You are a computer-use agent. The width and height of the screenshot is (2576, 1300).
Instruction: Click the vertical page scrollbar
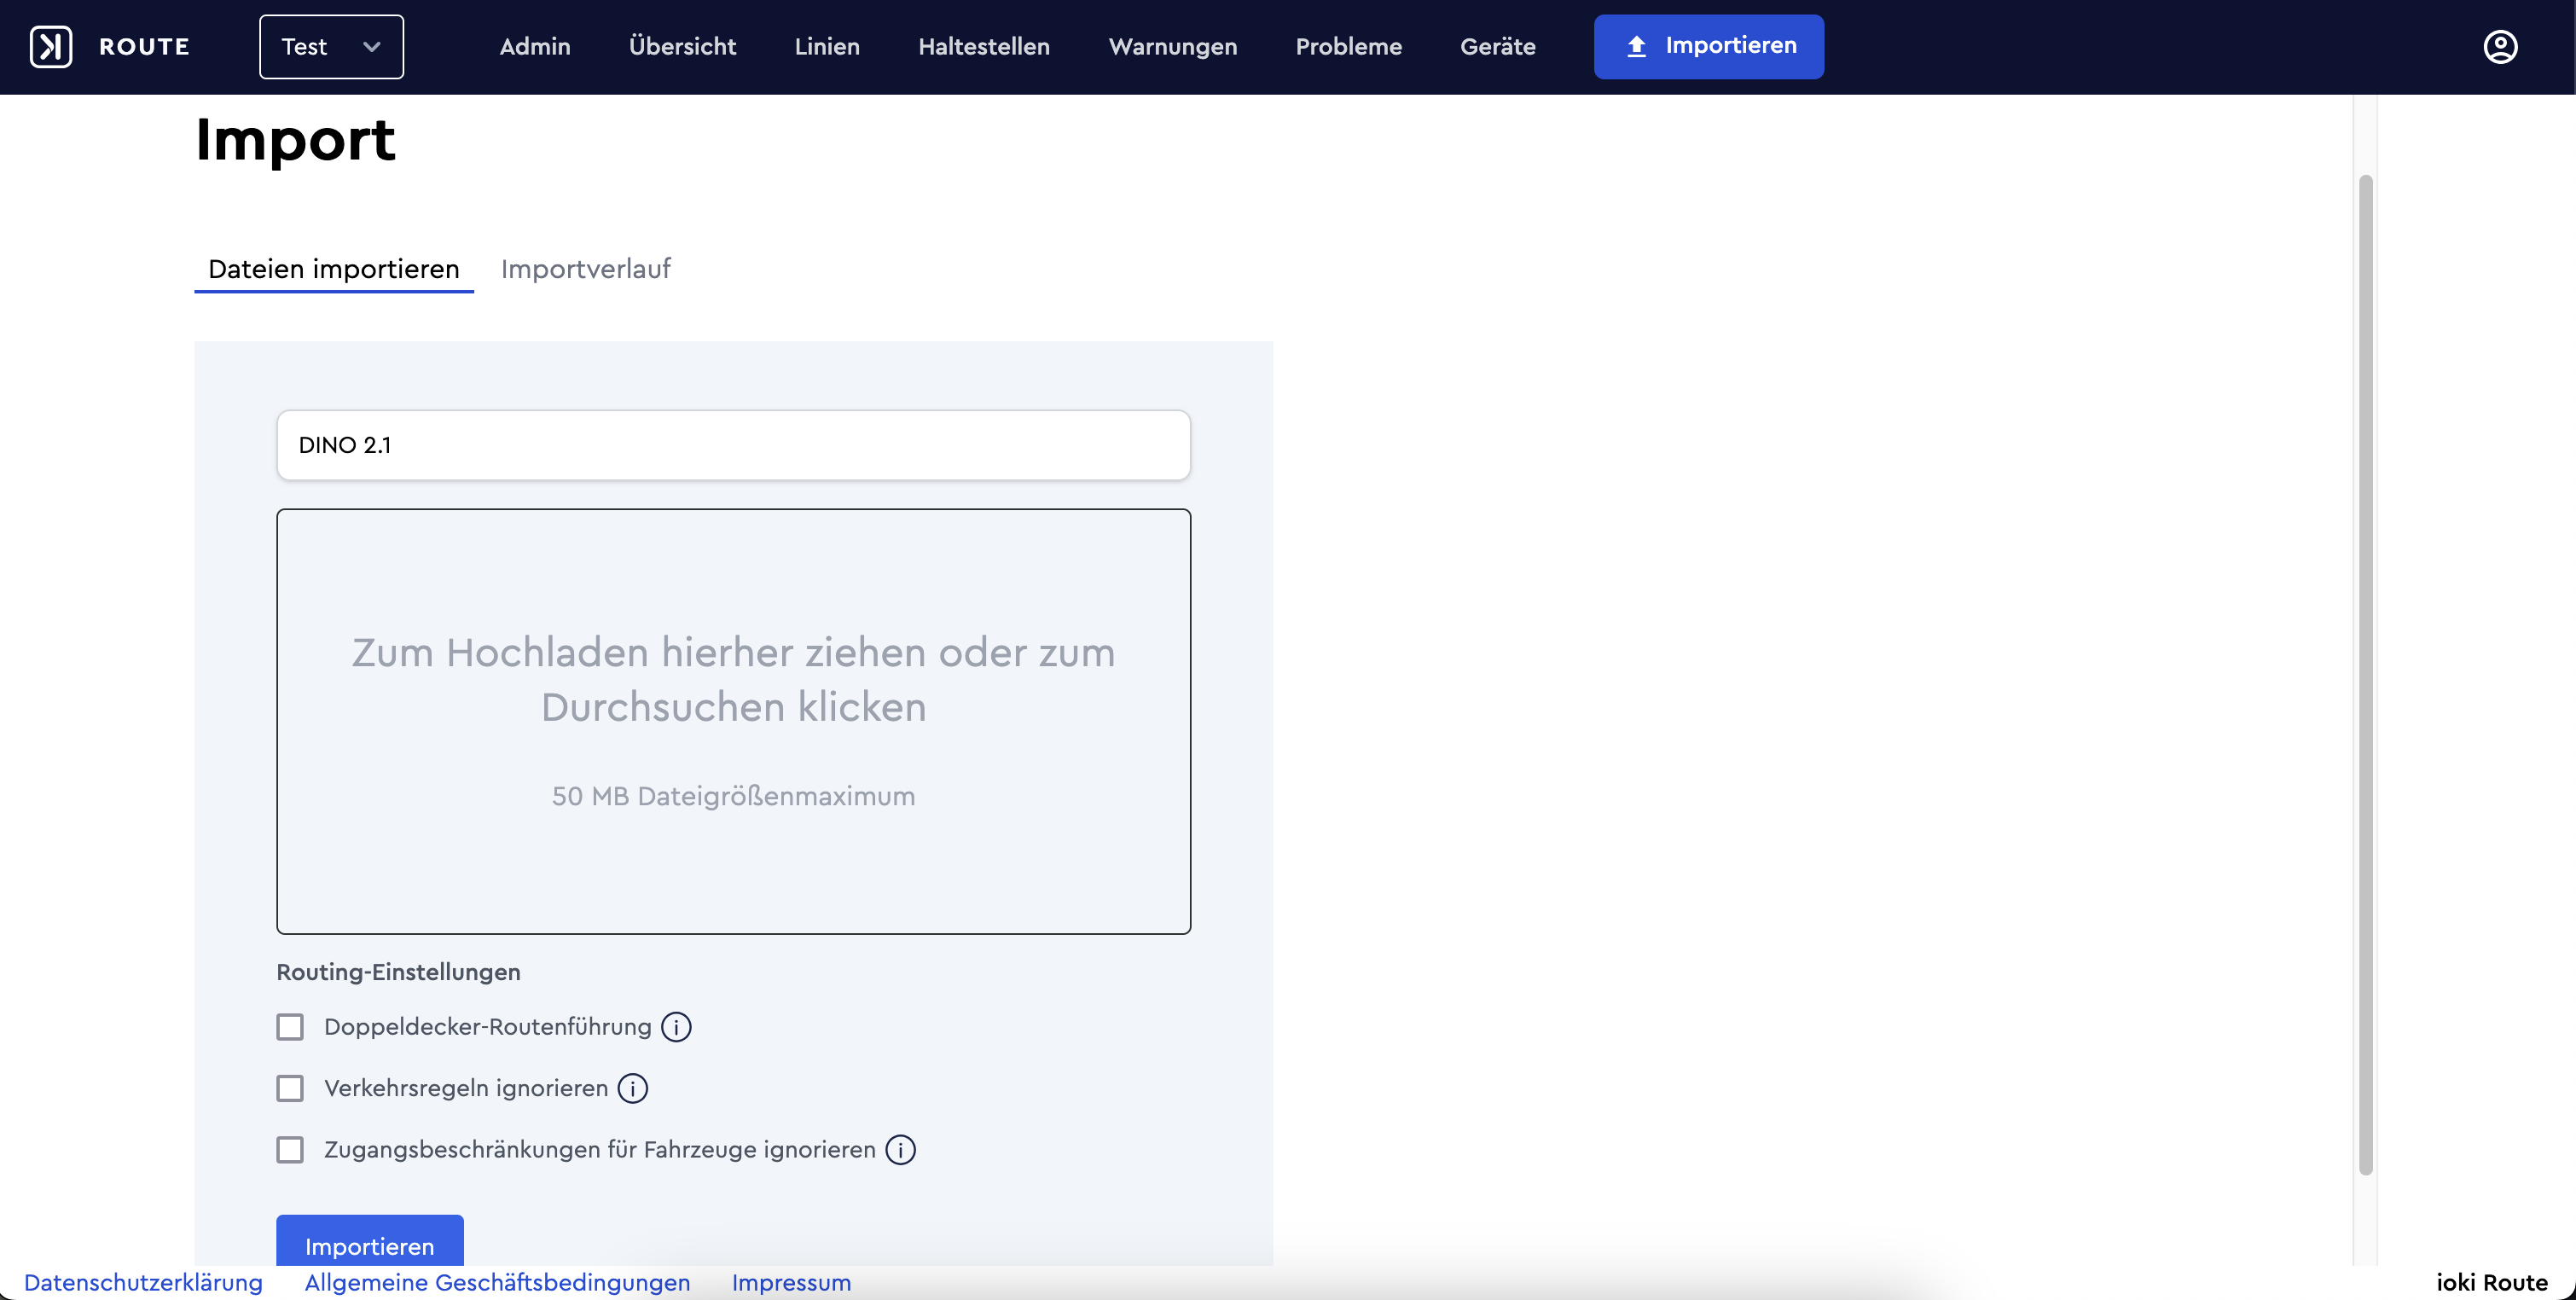[2365, 675]
